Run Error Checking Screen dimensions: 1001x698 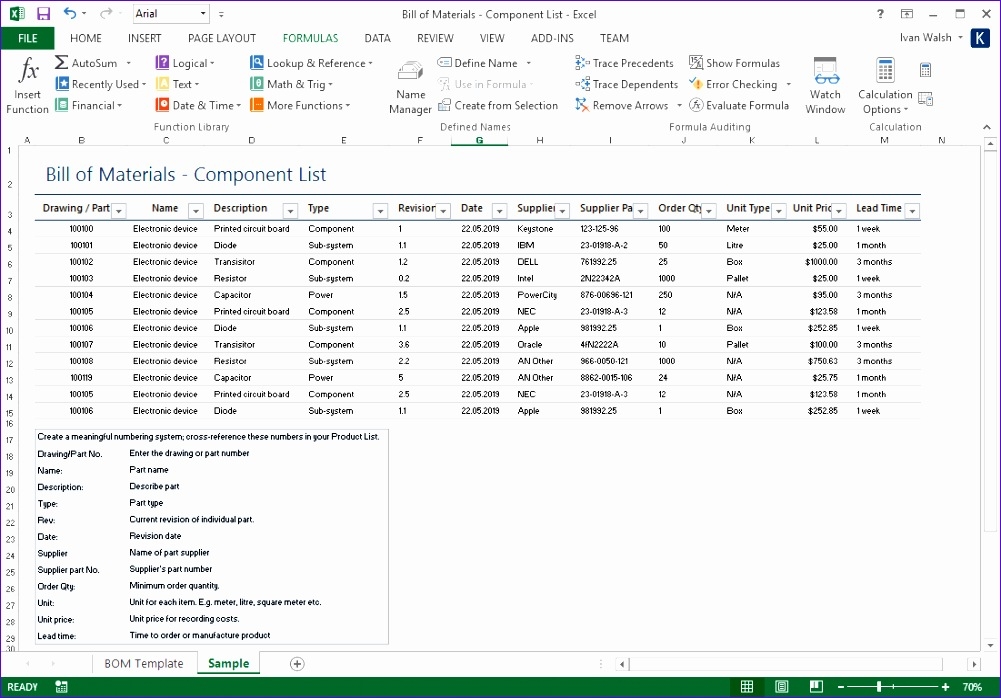click(733, 84)
